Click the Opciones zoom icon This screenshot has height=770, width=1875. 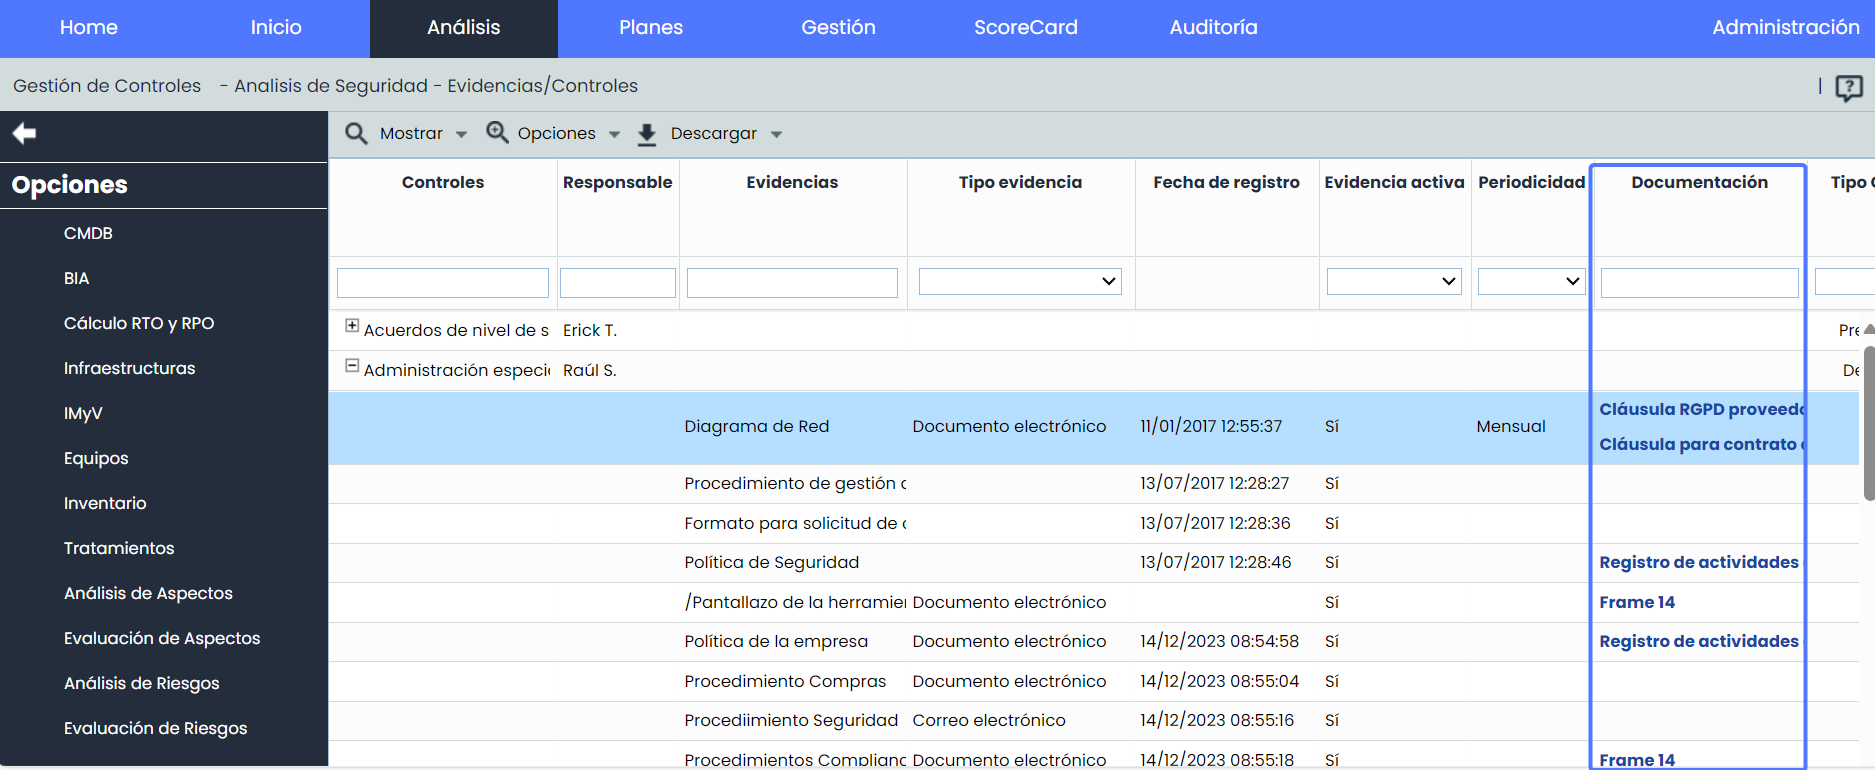tap(497, 132)
